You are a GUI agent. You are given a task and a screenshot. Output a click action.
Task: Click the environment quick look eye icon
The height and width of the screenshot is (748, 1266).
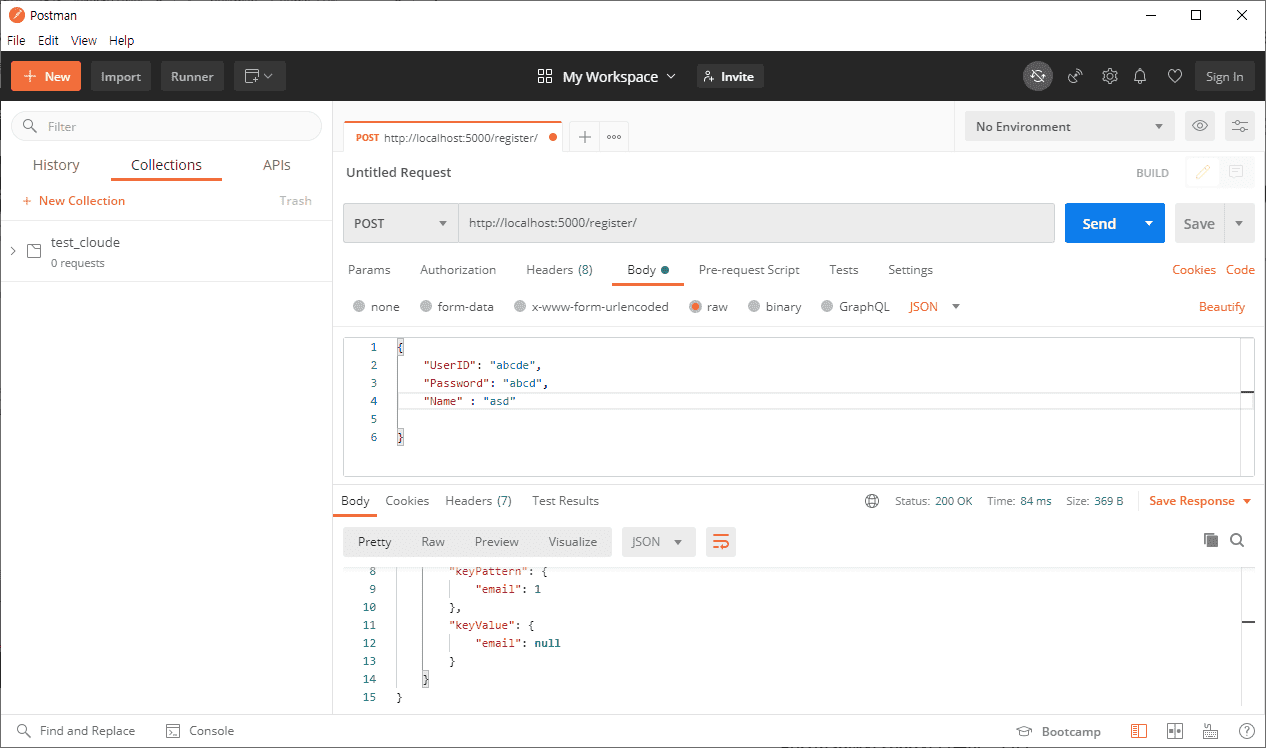(1200, 126)
